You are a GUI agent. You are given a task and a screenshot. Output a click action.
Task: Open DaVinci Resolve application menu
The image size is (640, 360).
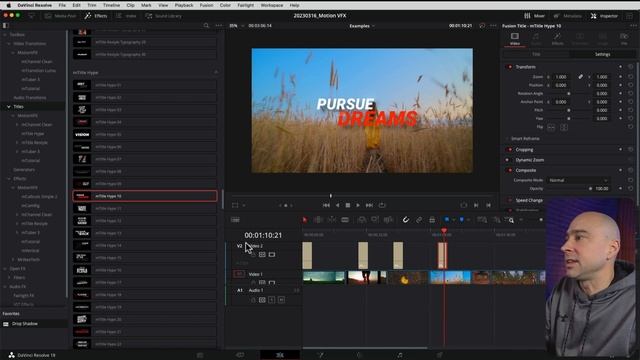pyautogui.click(x=34, y=5)
